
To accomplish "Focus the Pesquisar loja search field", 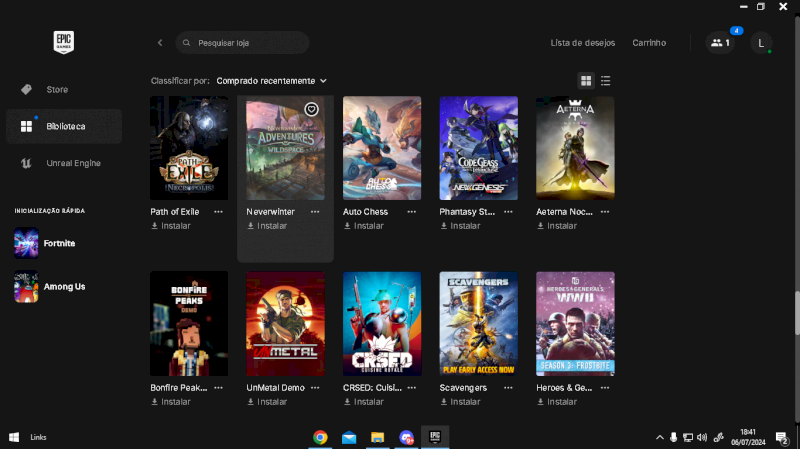I will click(x=242, y=43).
